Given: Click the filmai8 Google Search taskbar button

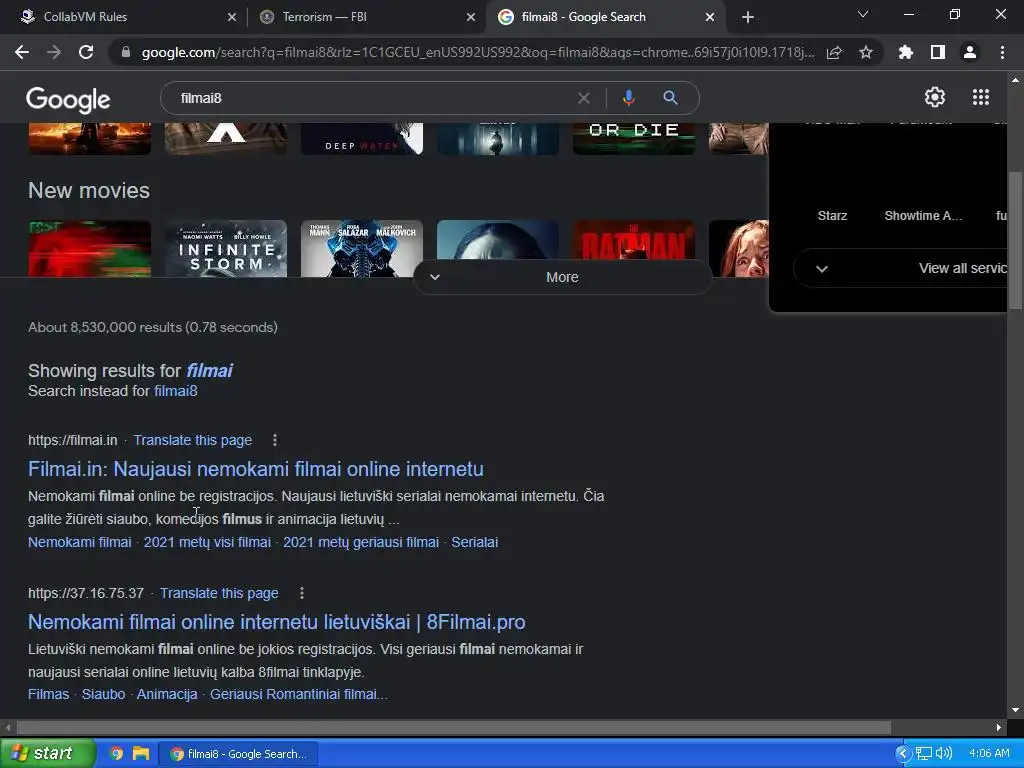Looking at the screenshot, I should [x=239, y=754].
